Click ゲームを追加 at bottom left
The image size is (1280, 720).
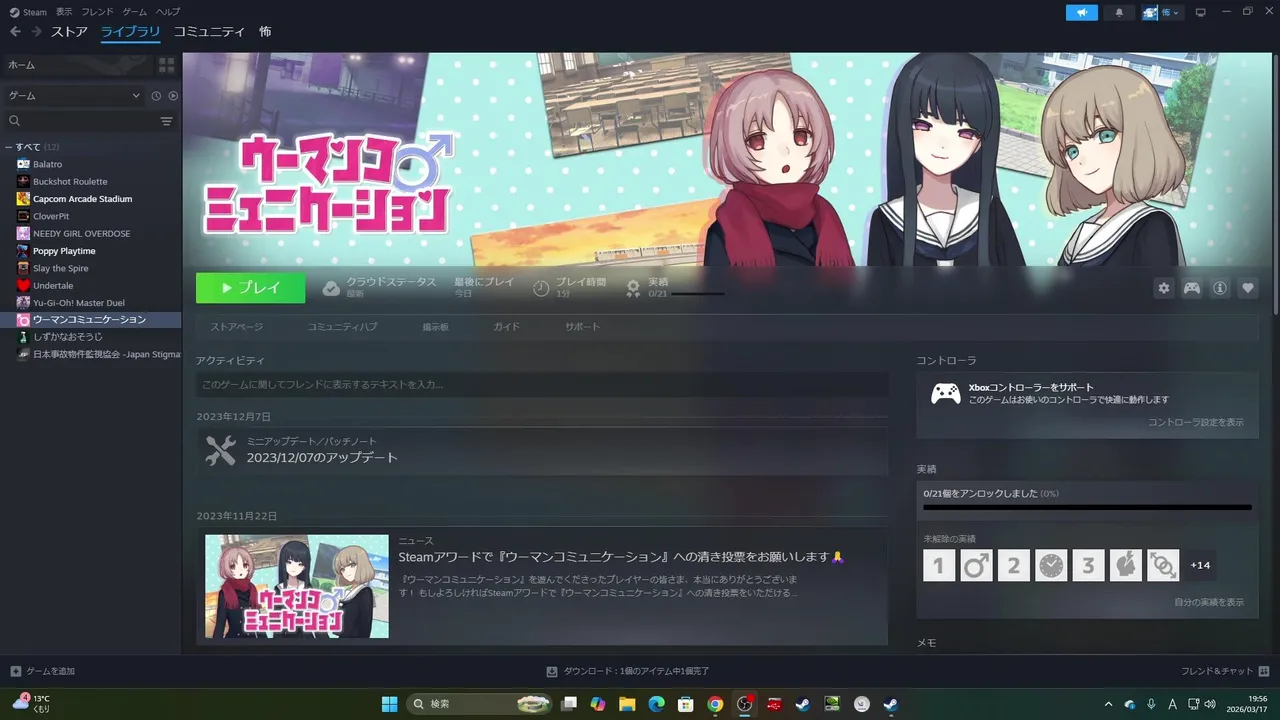43,671
